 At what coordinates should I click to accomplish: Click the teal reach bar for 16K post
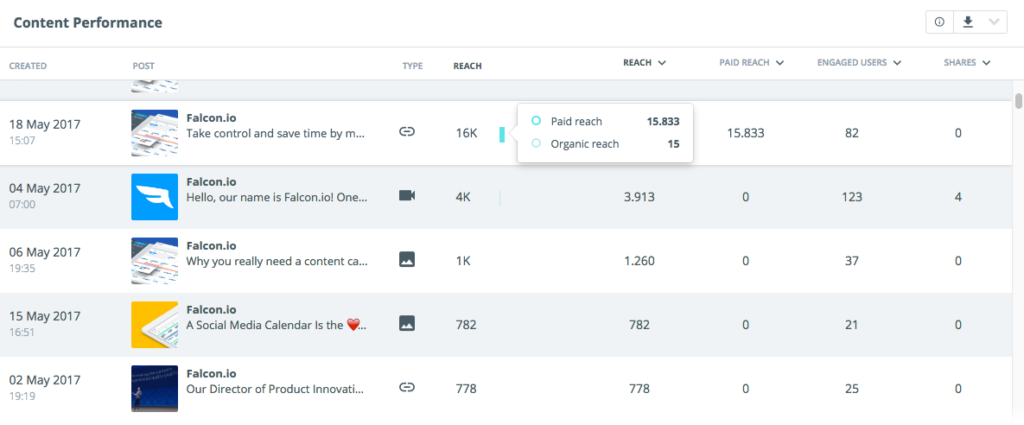point(502,134)
